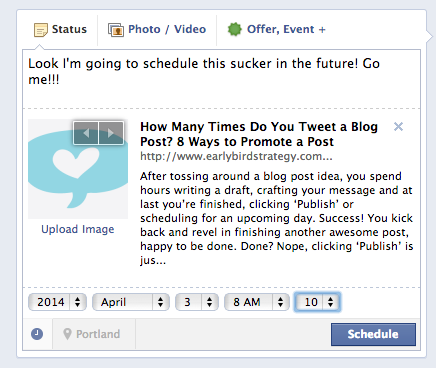
Task: Click the Photo / Video camera icon
Action: pos(116,30)
